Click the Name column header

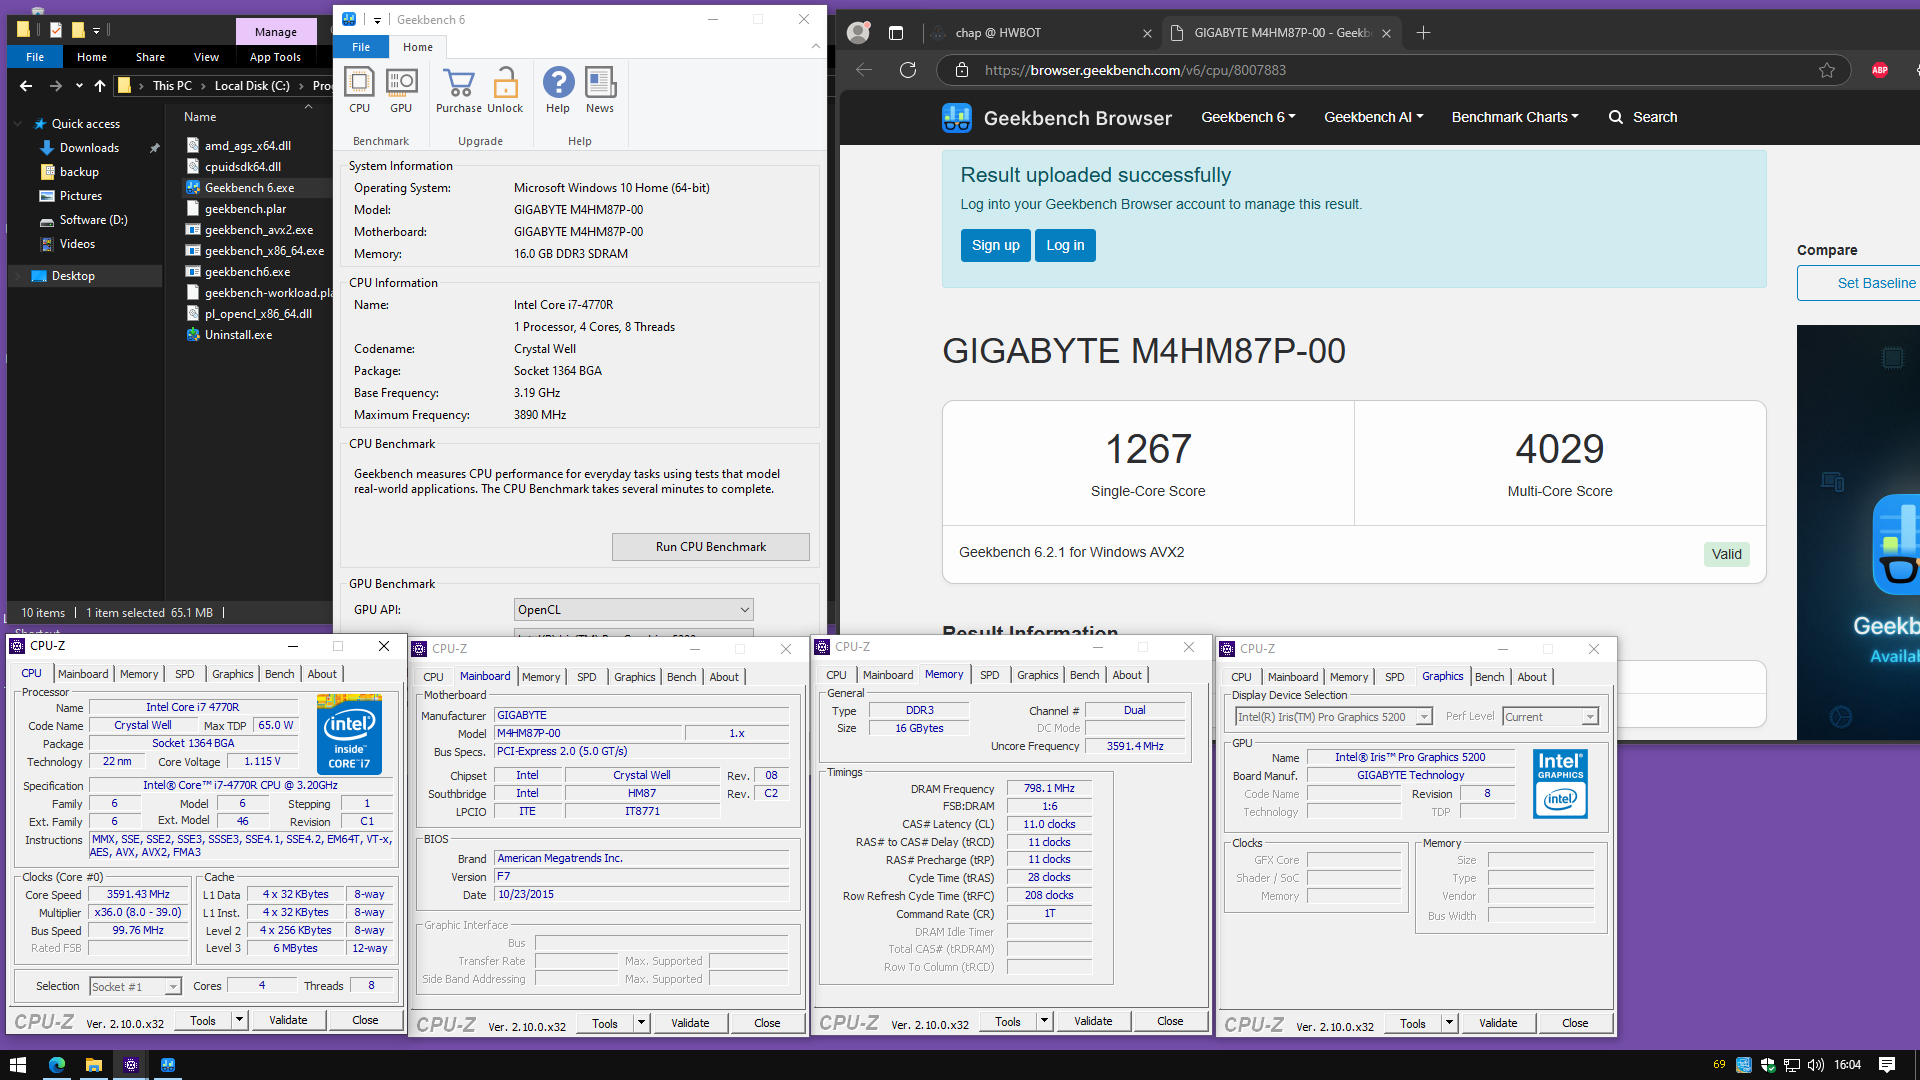pyautogui.click(x=200, y=117)
